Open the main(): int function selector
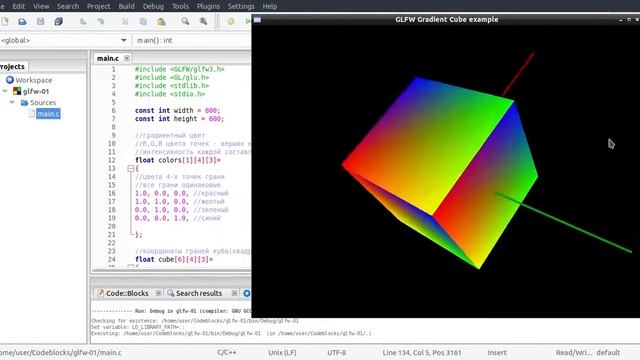Image resolution: width=640 pixels, height=360 pixels. click(x=192, y=40)
